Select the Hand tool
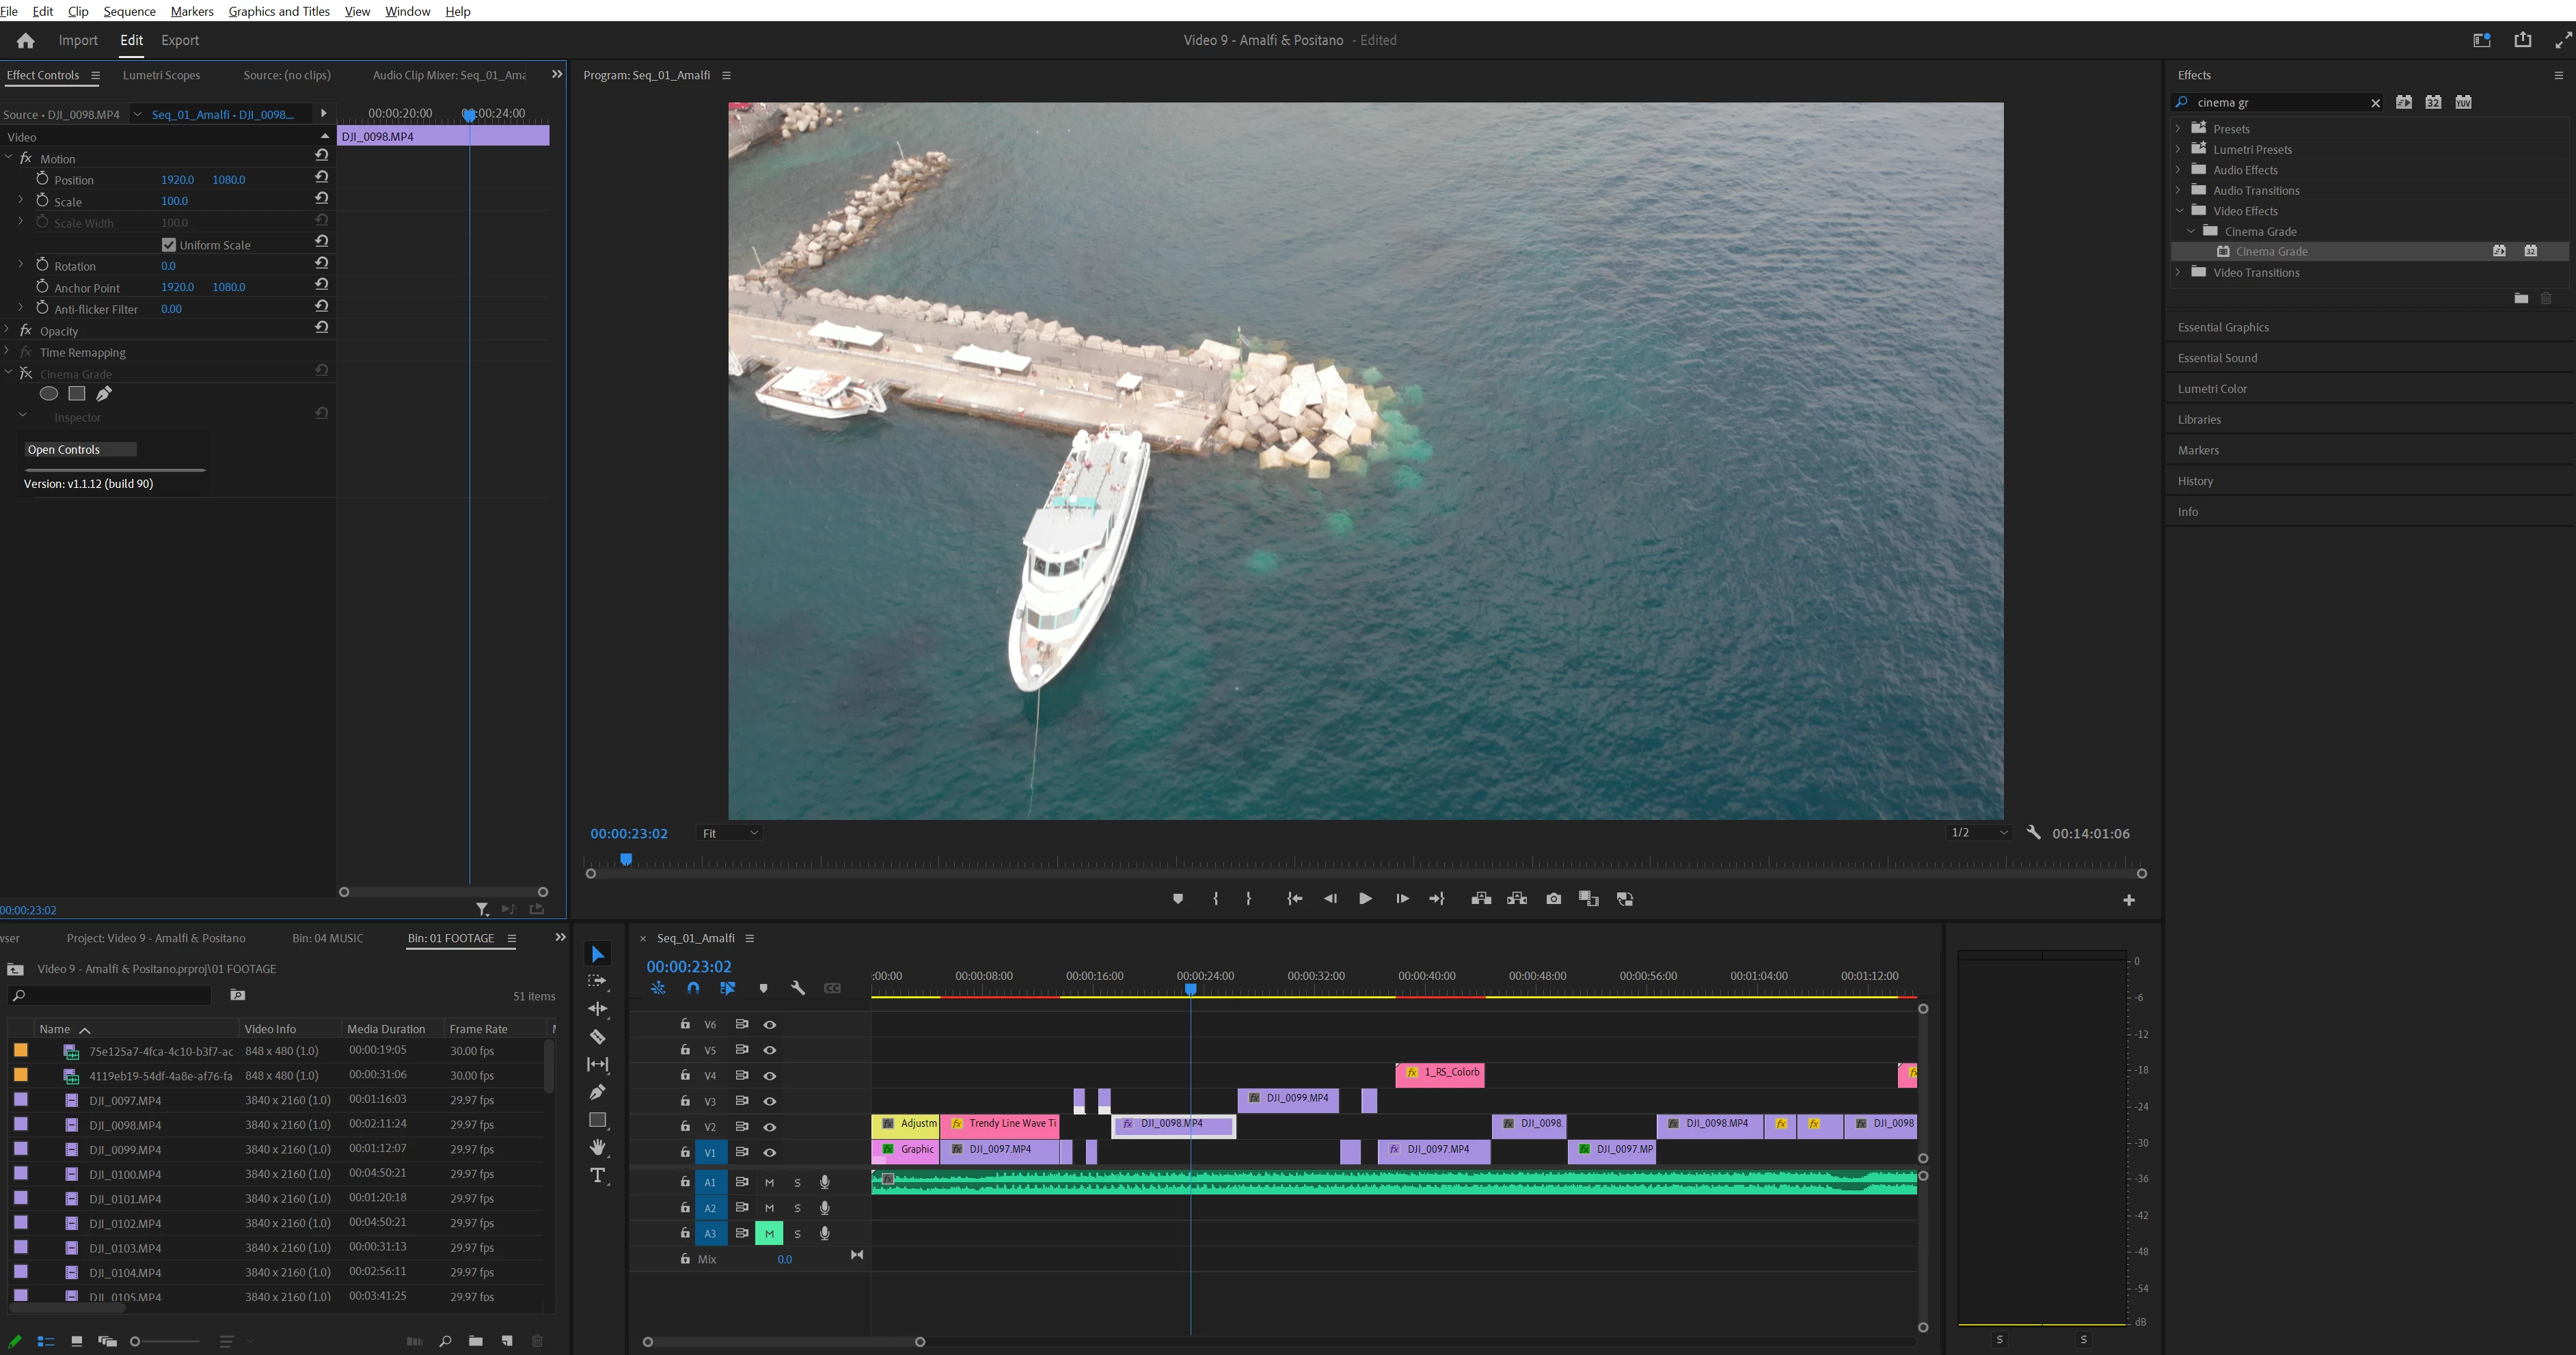 tap(597, 1147)
